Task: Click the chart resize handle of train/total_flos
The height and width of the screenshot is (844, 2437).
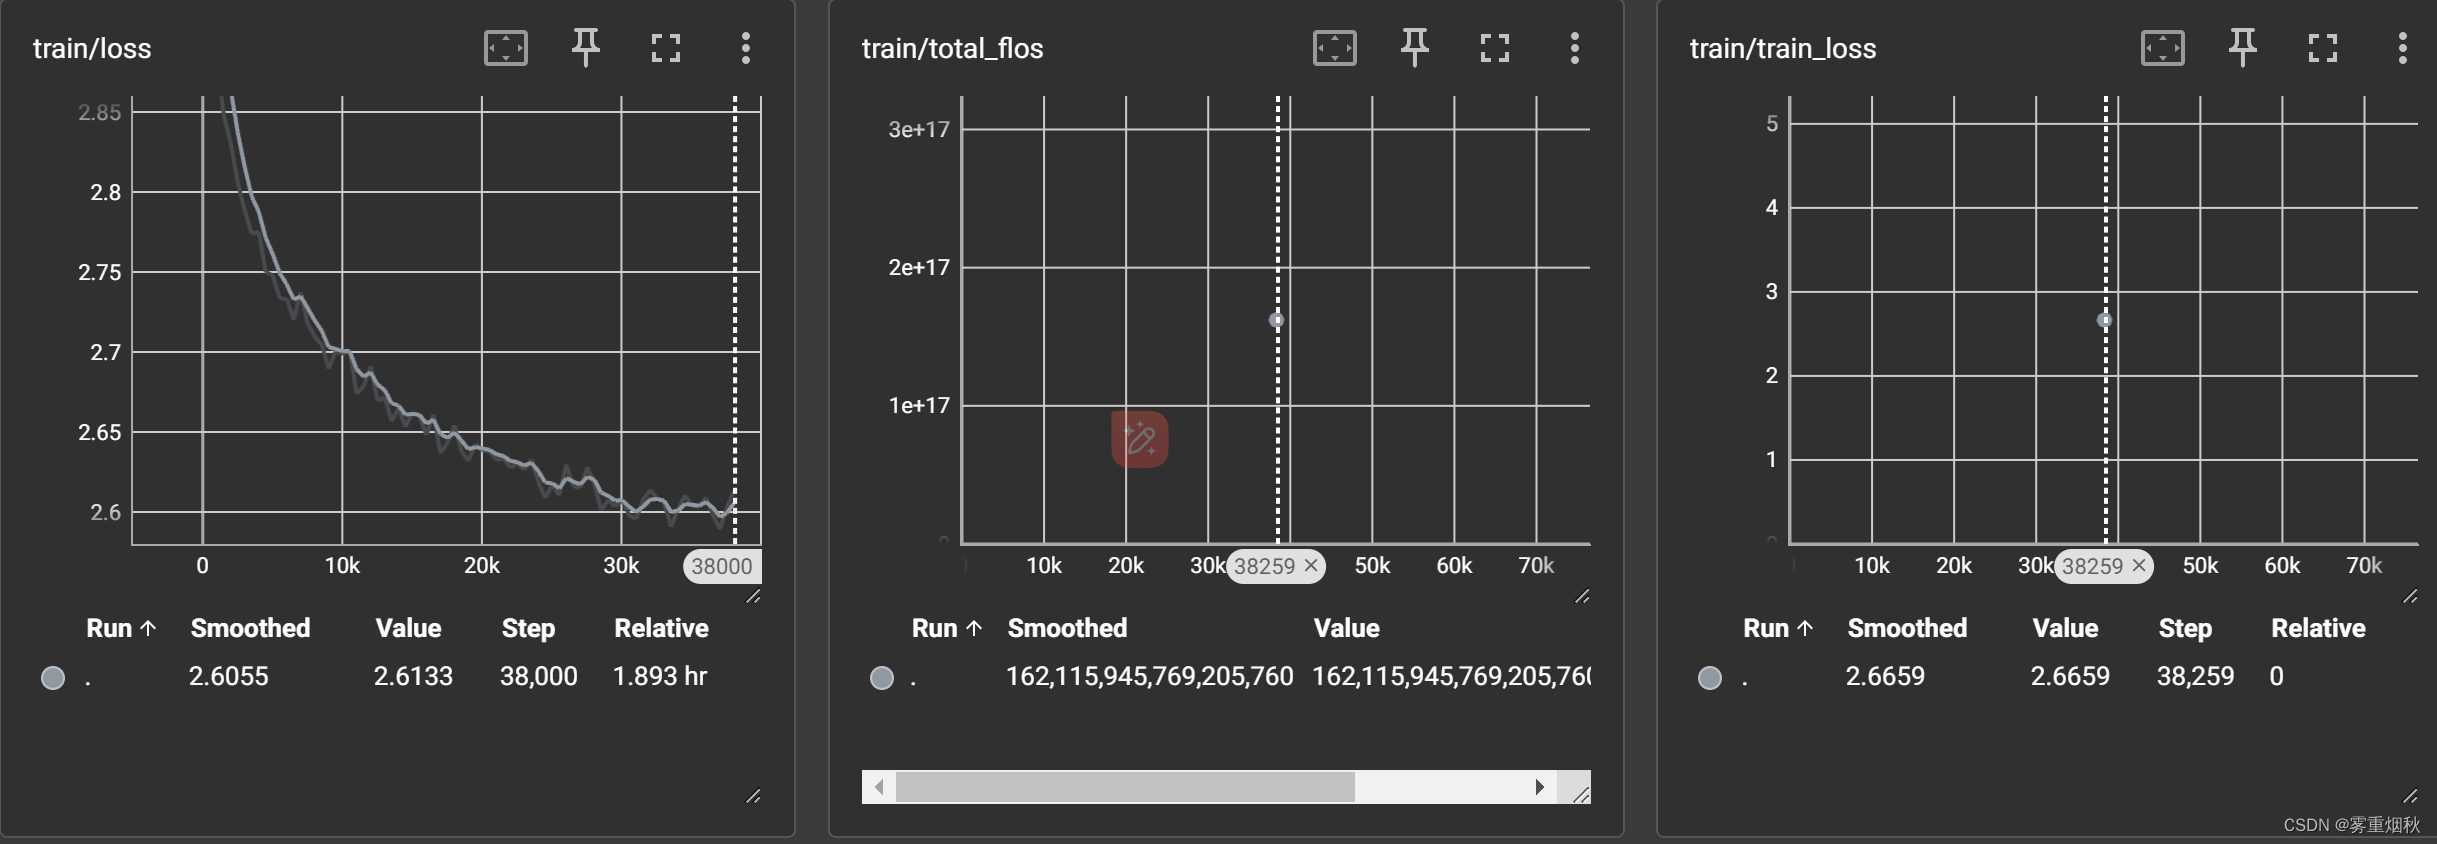Action: (x=1582, y=596)
